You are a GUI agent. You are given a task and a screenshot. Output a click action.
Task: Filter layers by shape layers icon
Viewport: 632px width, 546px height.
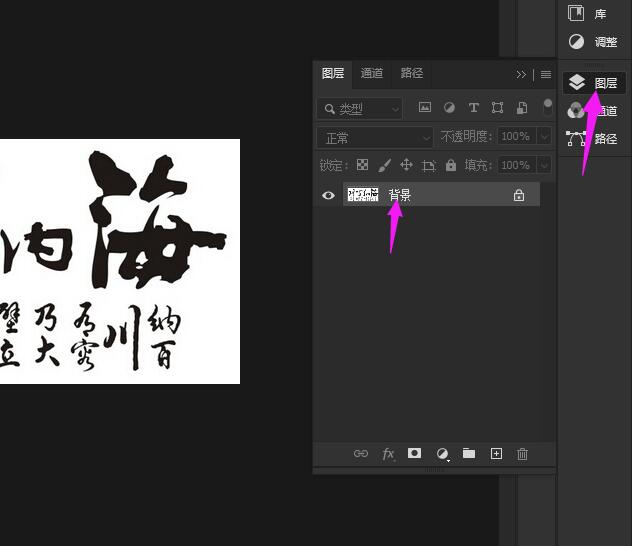coord(497,108)
